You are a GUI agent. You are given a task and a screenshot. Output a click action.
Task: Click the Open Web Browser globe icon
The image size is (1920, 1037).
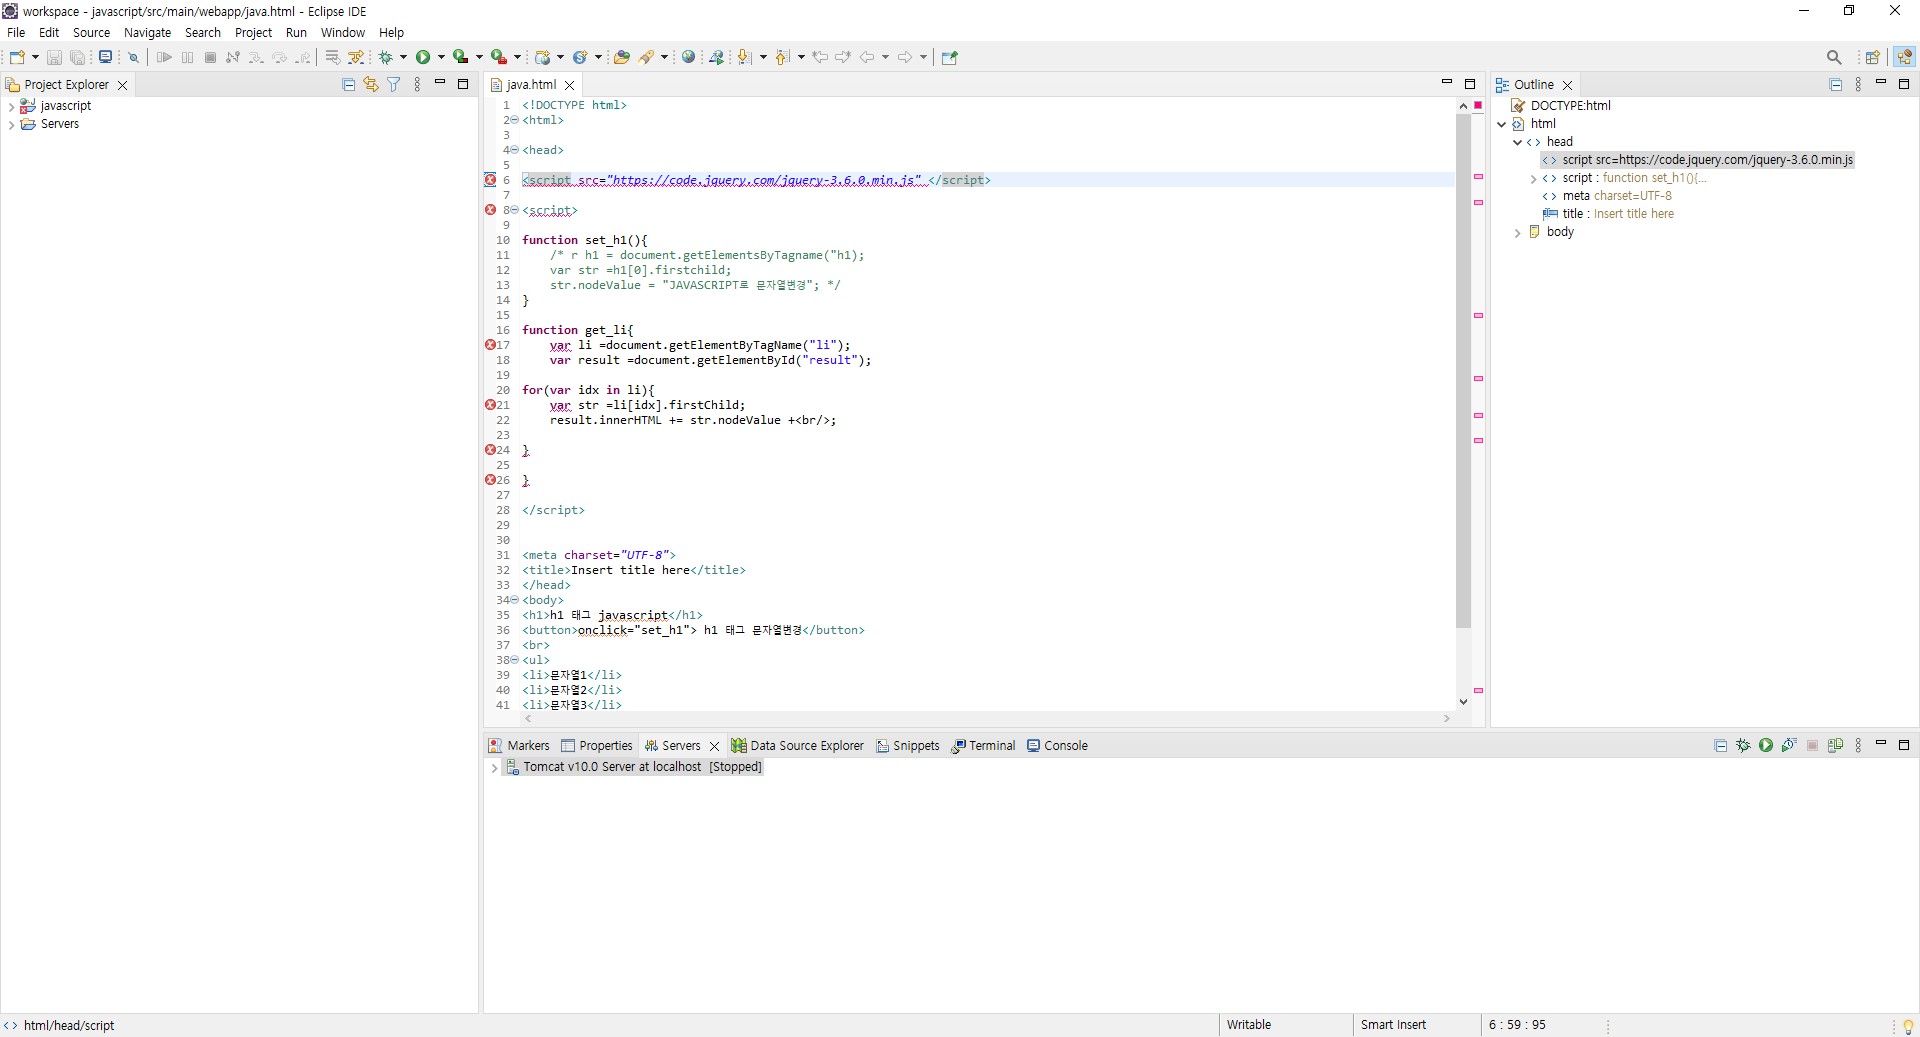(x=688, y=57)
